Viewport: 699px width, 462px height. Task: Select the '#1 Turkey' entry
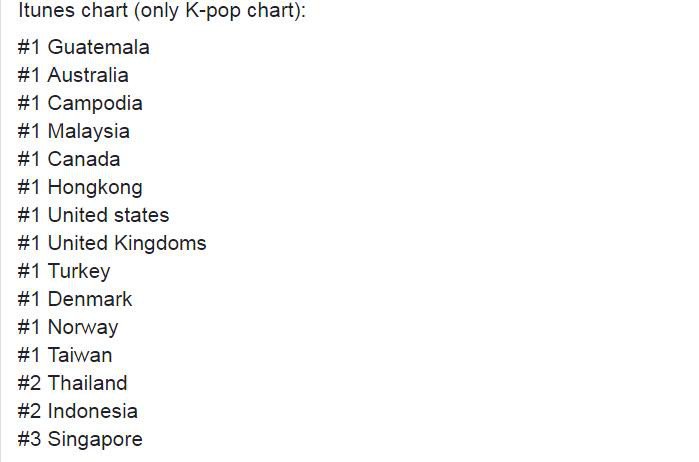(x=64, y=271)
